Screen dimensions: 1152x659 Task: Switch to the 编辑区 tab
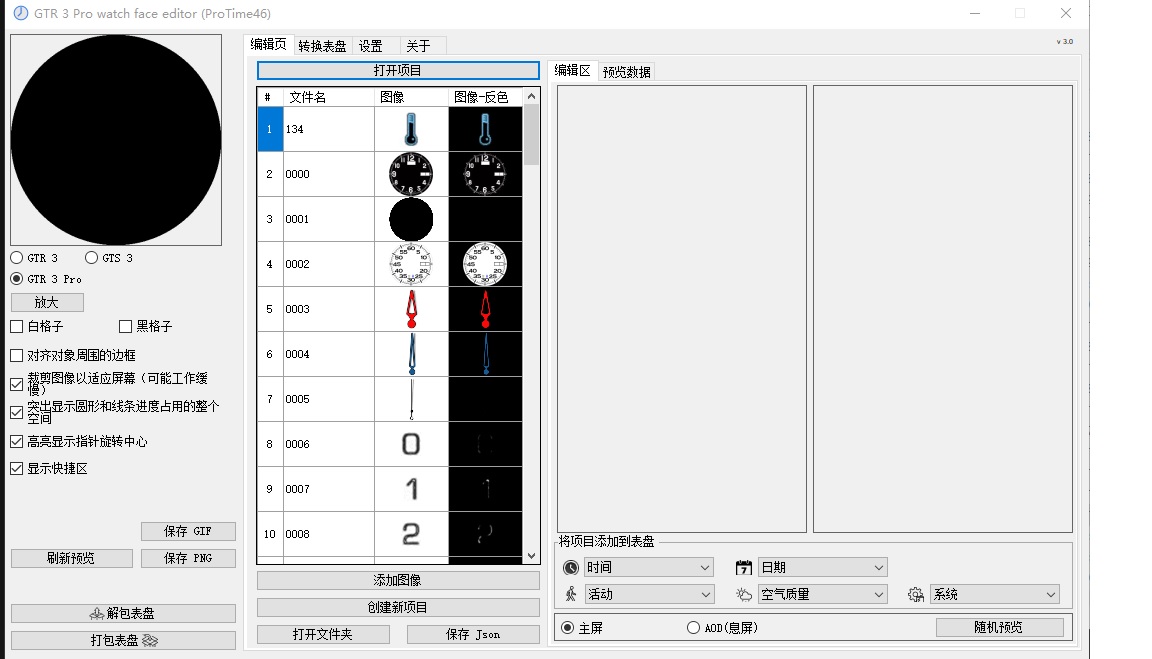pyautogui.click(x=572, y=71)
